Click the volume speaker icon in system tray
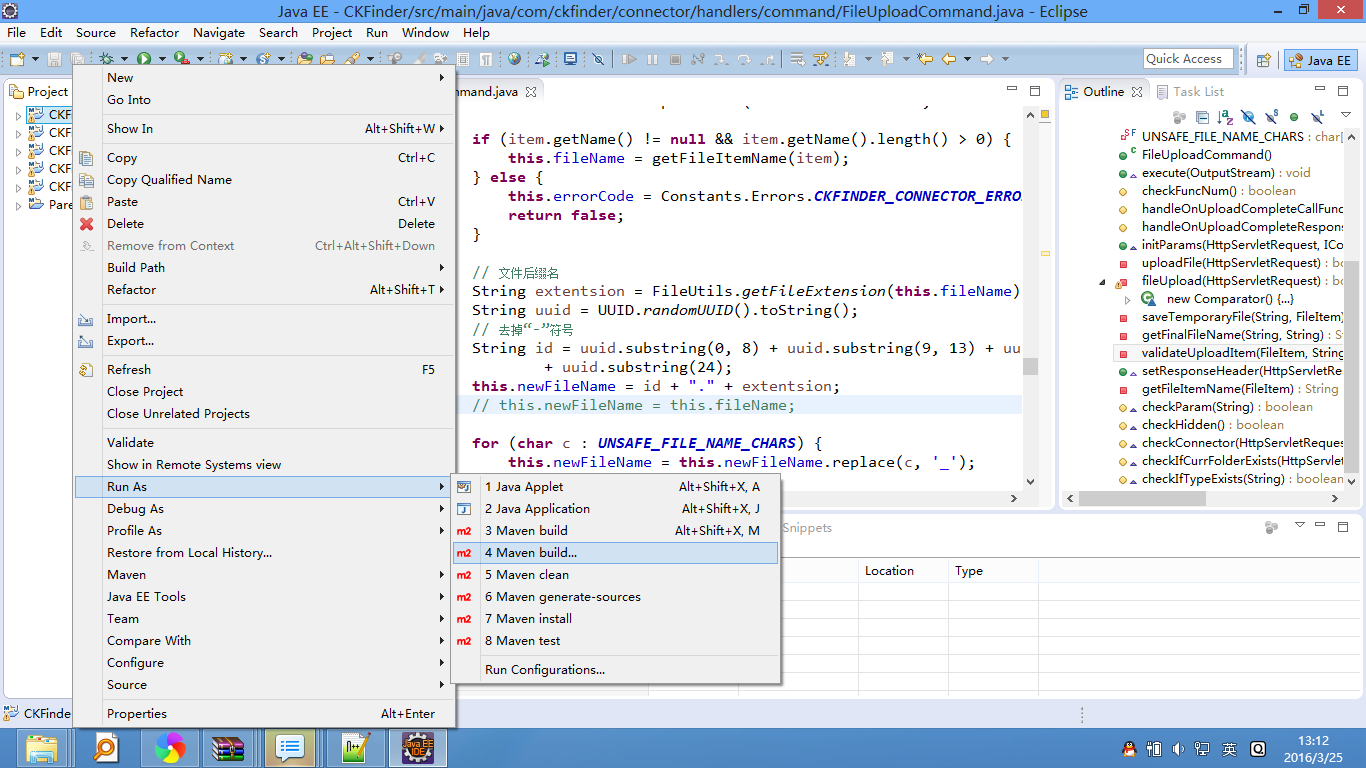The width and height of the screenshot is (1366, 768). click(1179, 749)
